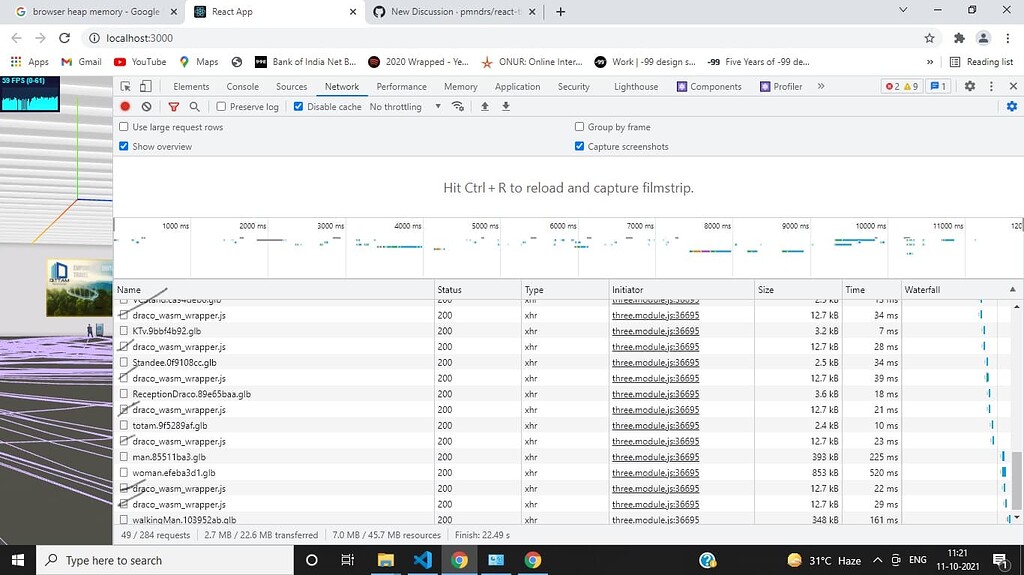Open Reading list button
The height and width of the screenshot is (575, 1024).
point(981,61)
